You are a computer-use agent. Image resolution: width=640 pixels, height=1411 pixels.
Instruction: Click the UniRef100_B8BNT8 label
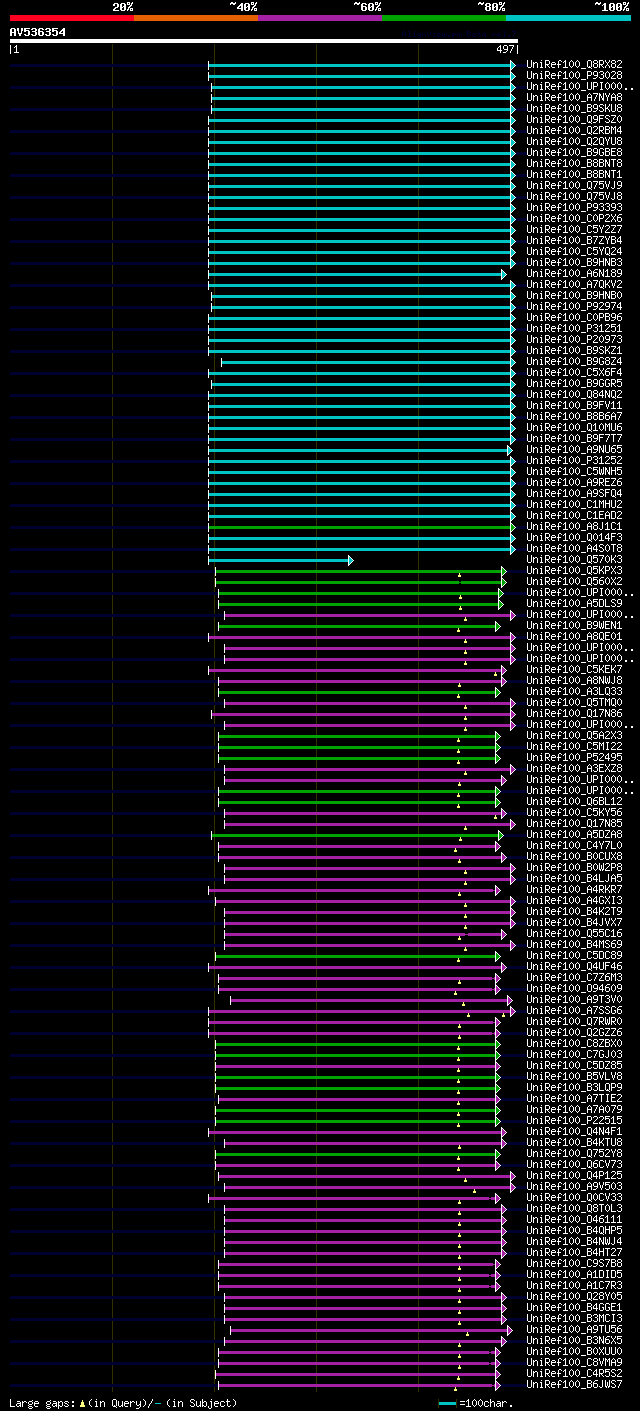pos(574,164)
